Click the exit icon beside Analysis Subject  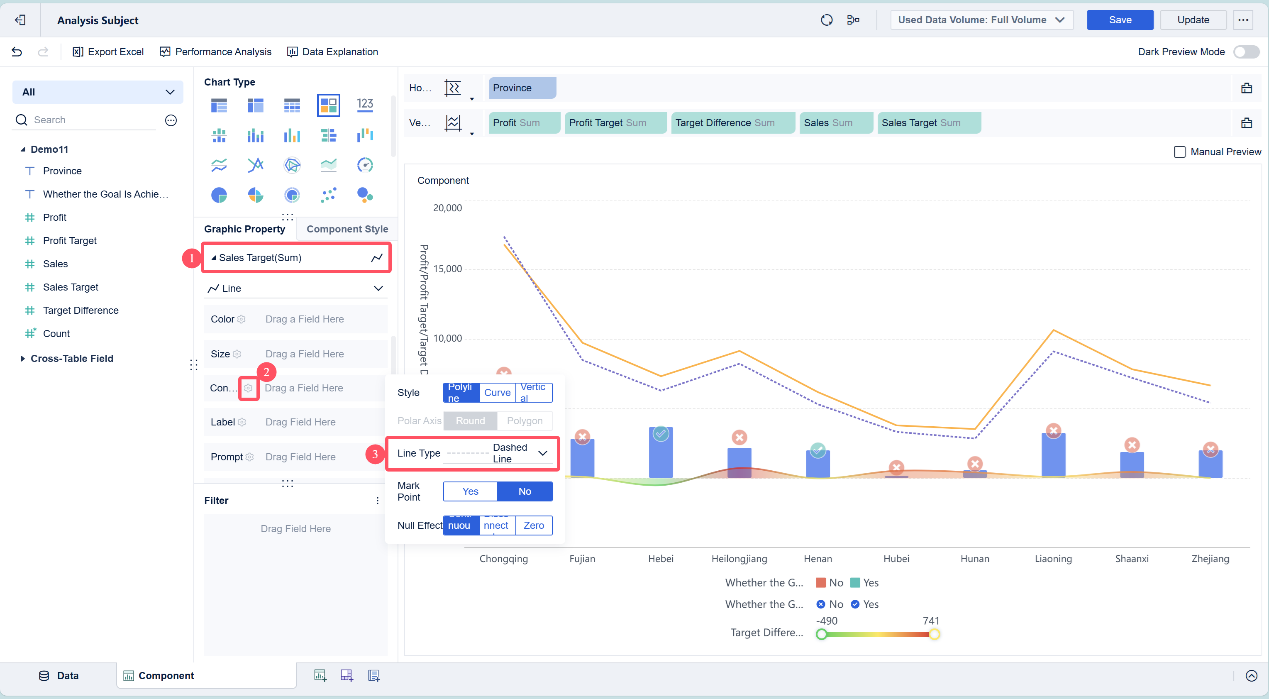point(20,20)
